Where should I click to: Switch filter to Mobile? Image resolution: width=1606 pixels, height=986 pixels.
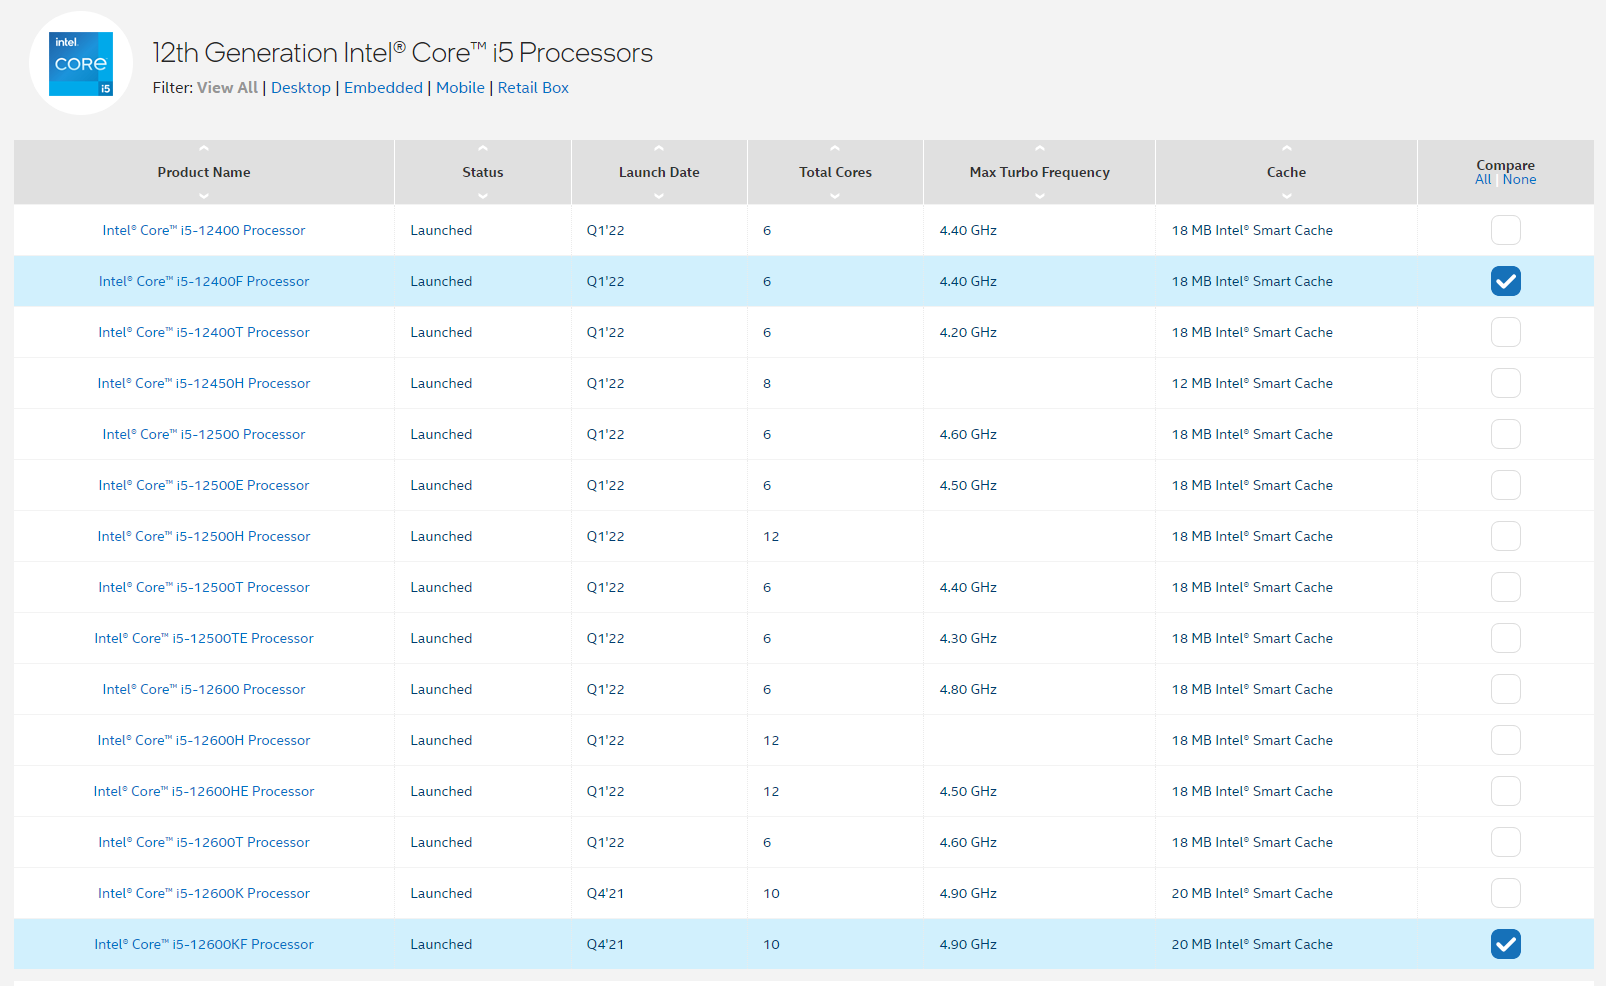pos(460,88)
